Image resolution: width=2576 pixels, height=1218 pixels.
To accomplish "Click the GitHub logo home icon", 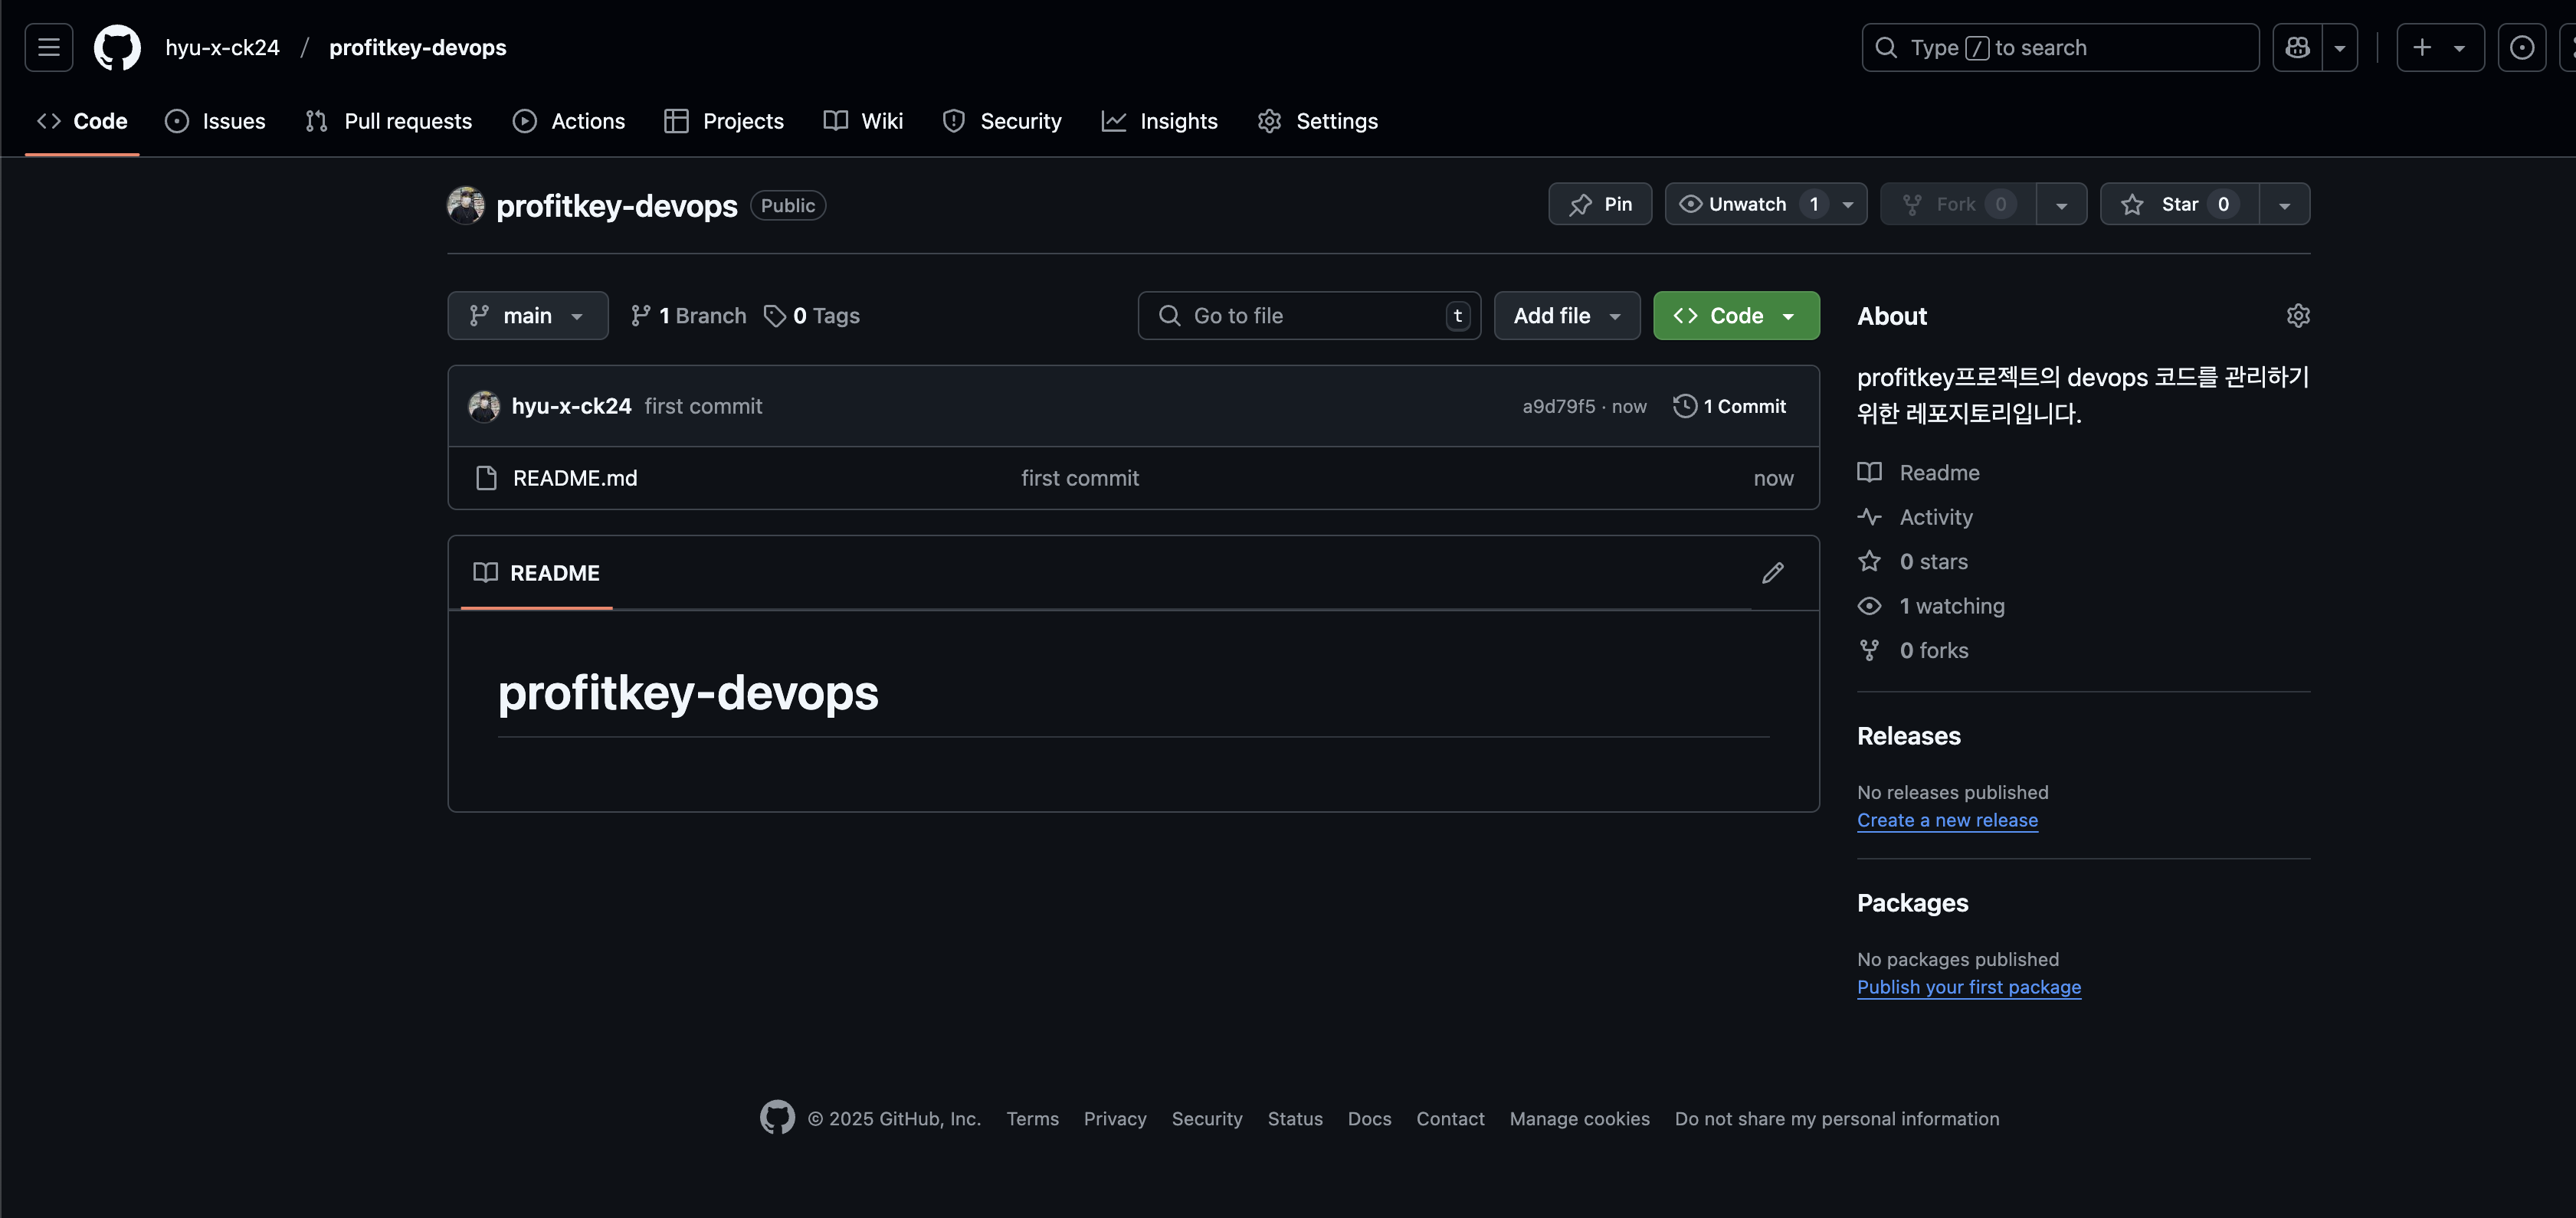I will [x=117, y=47].
